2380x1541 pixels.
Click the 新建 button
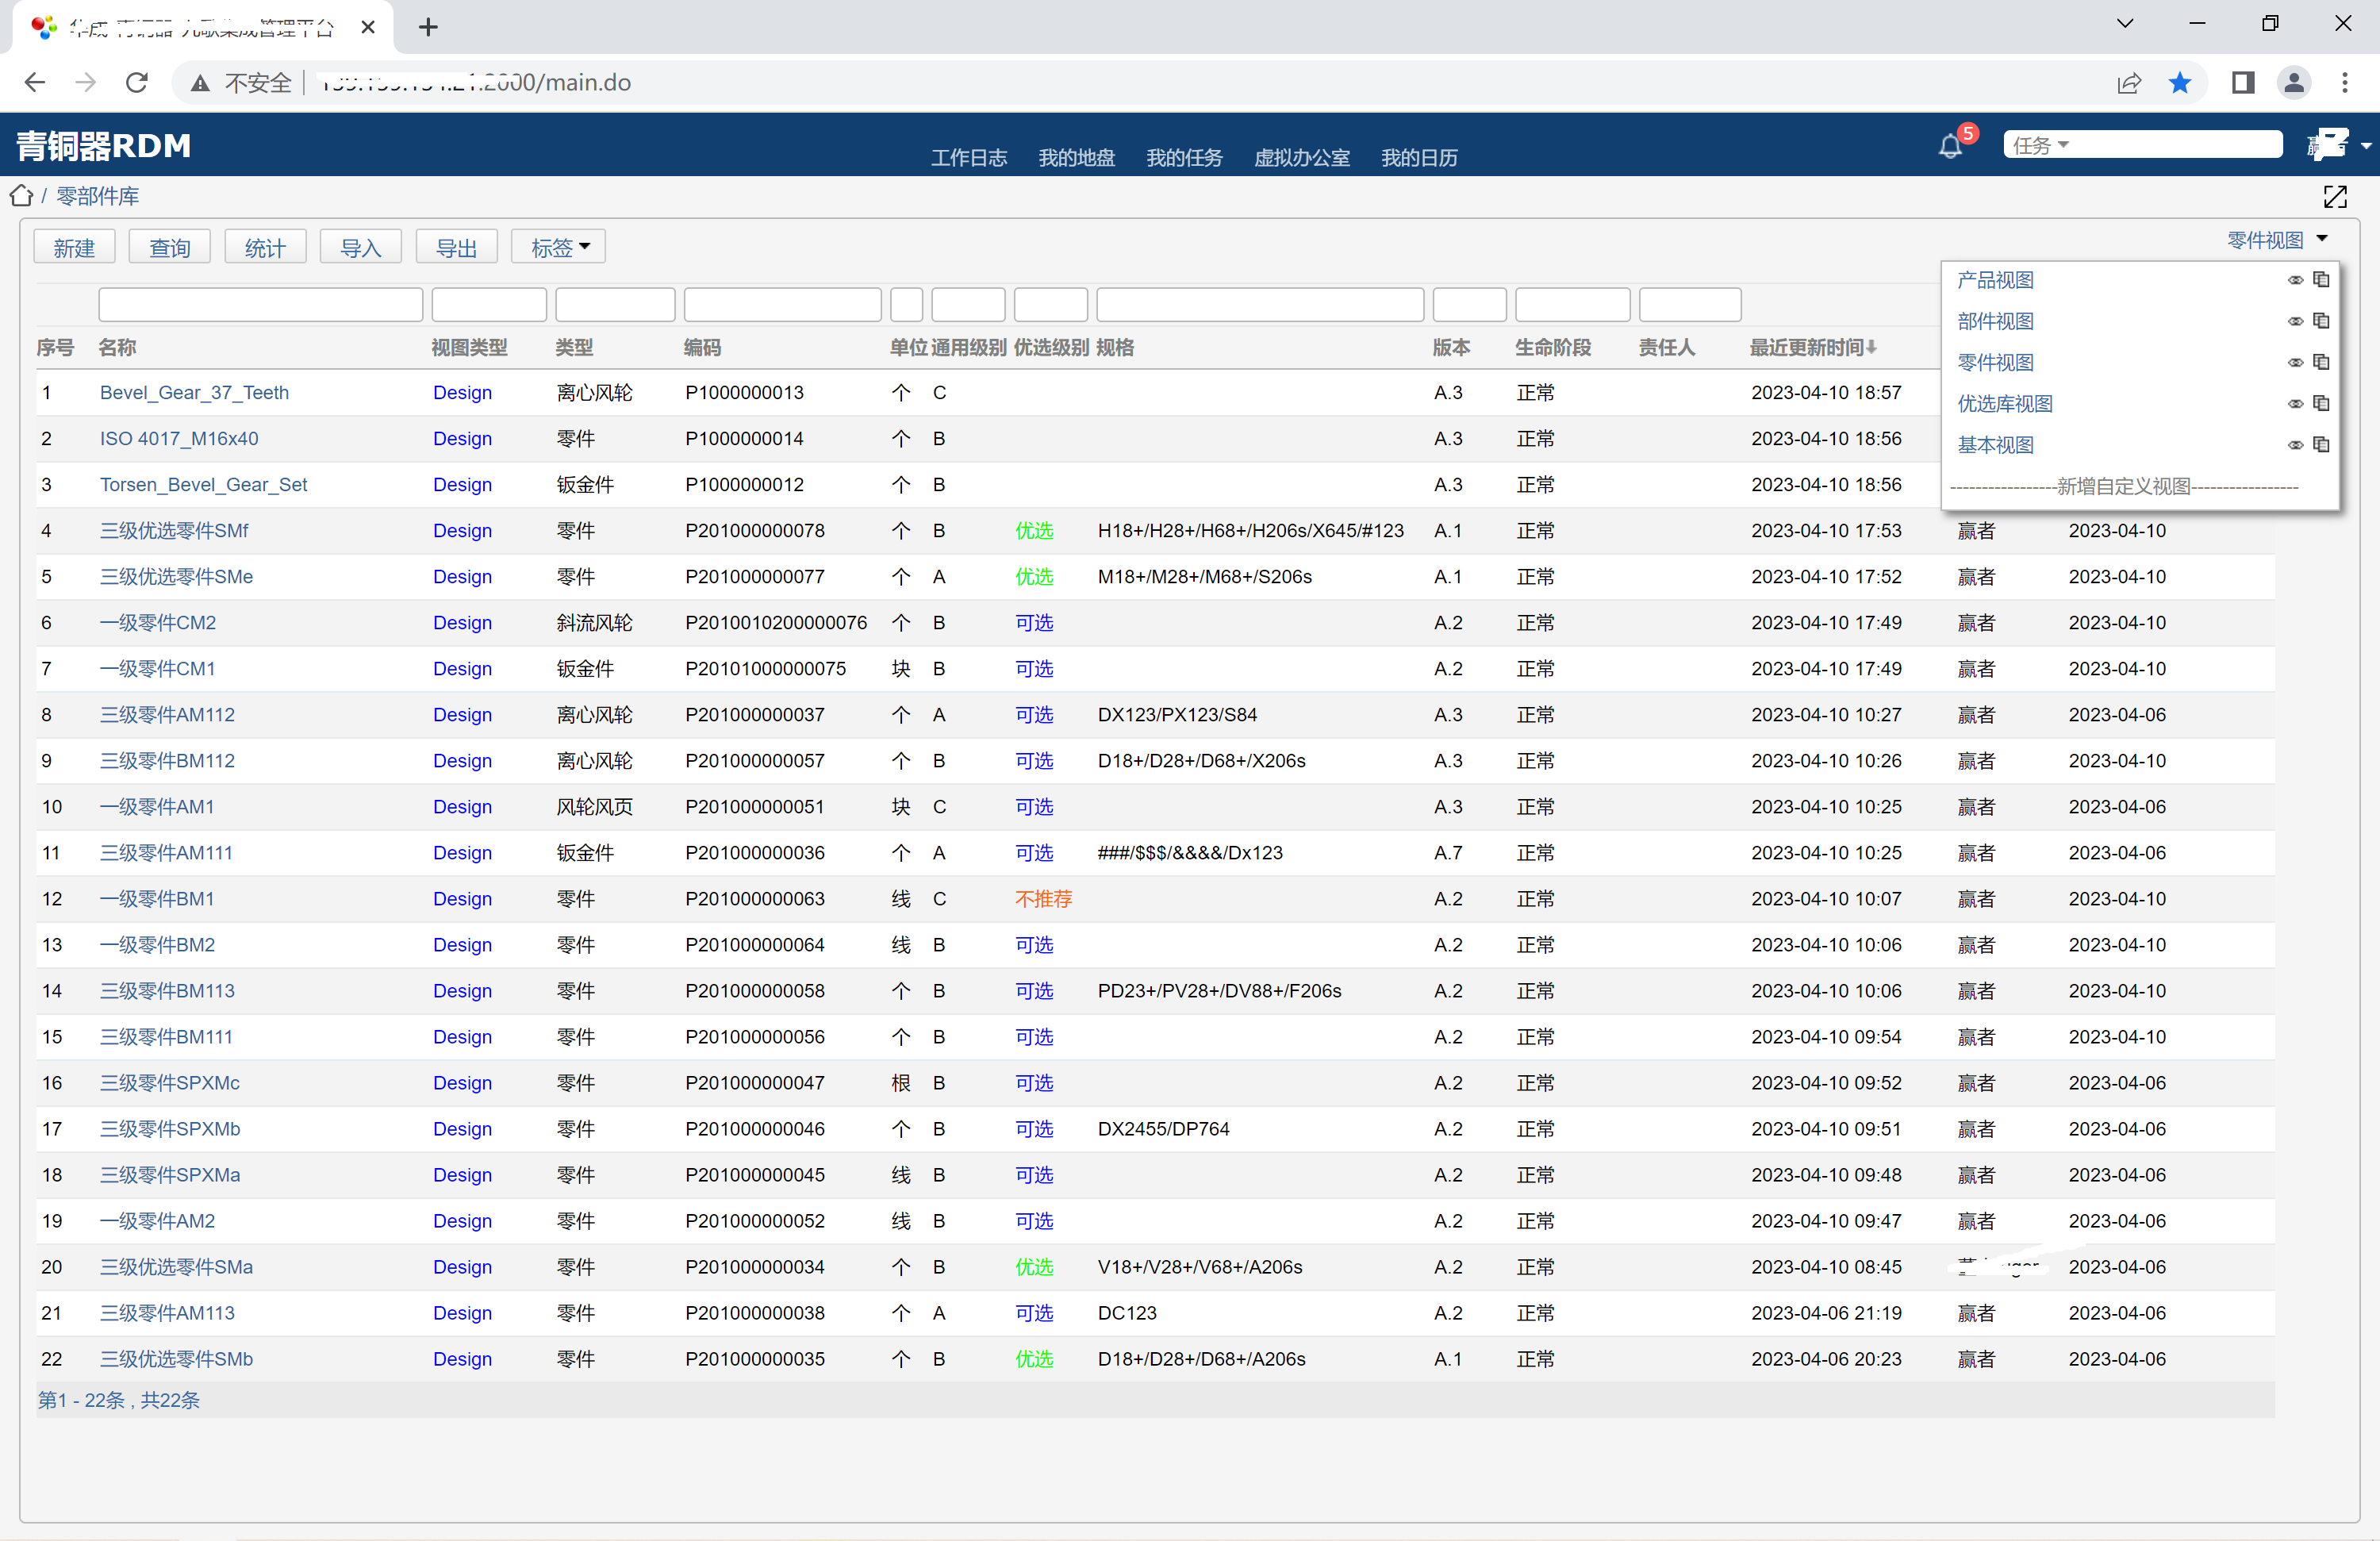coord(74,247)
